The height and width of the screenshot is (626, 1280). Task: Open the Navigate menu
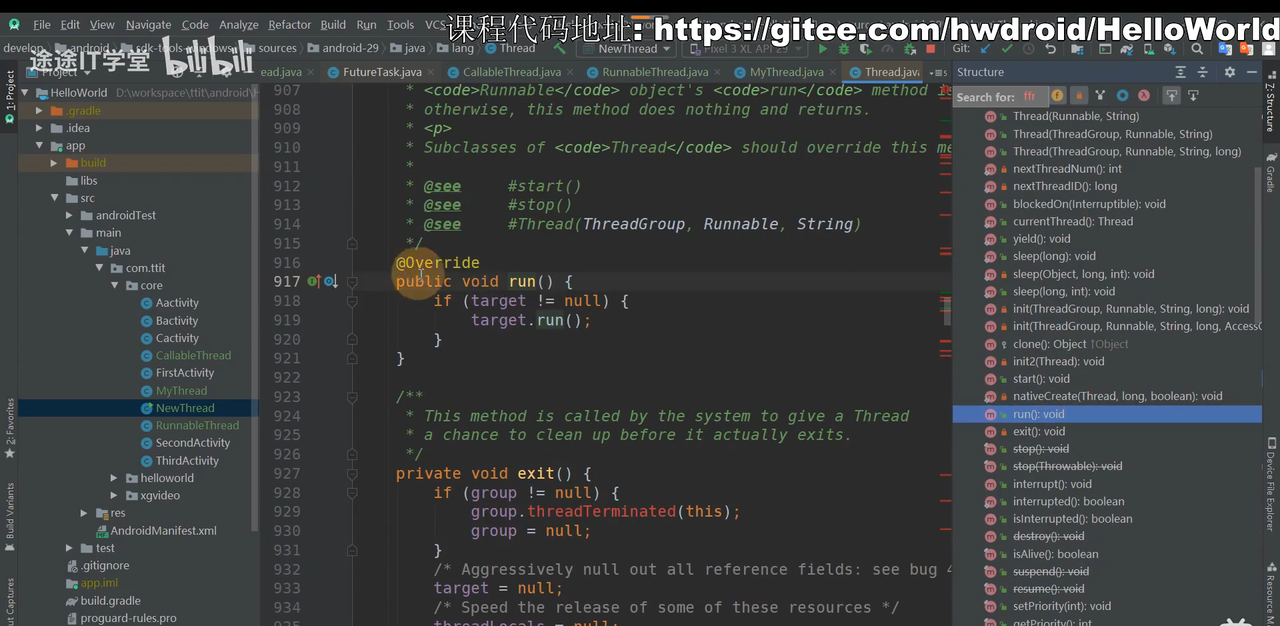(148, 24)
